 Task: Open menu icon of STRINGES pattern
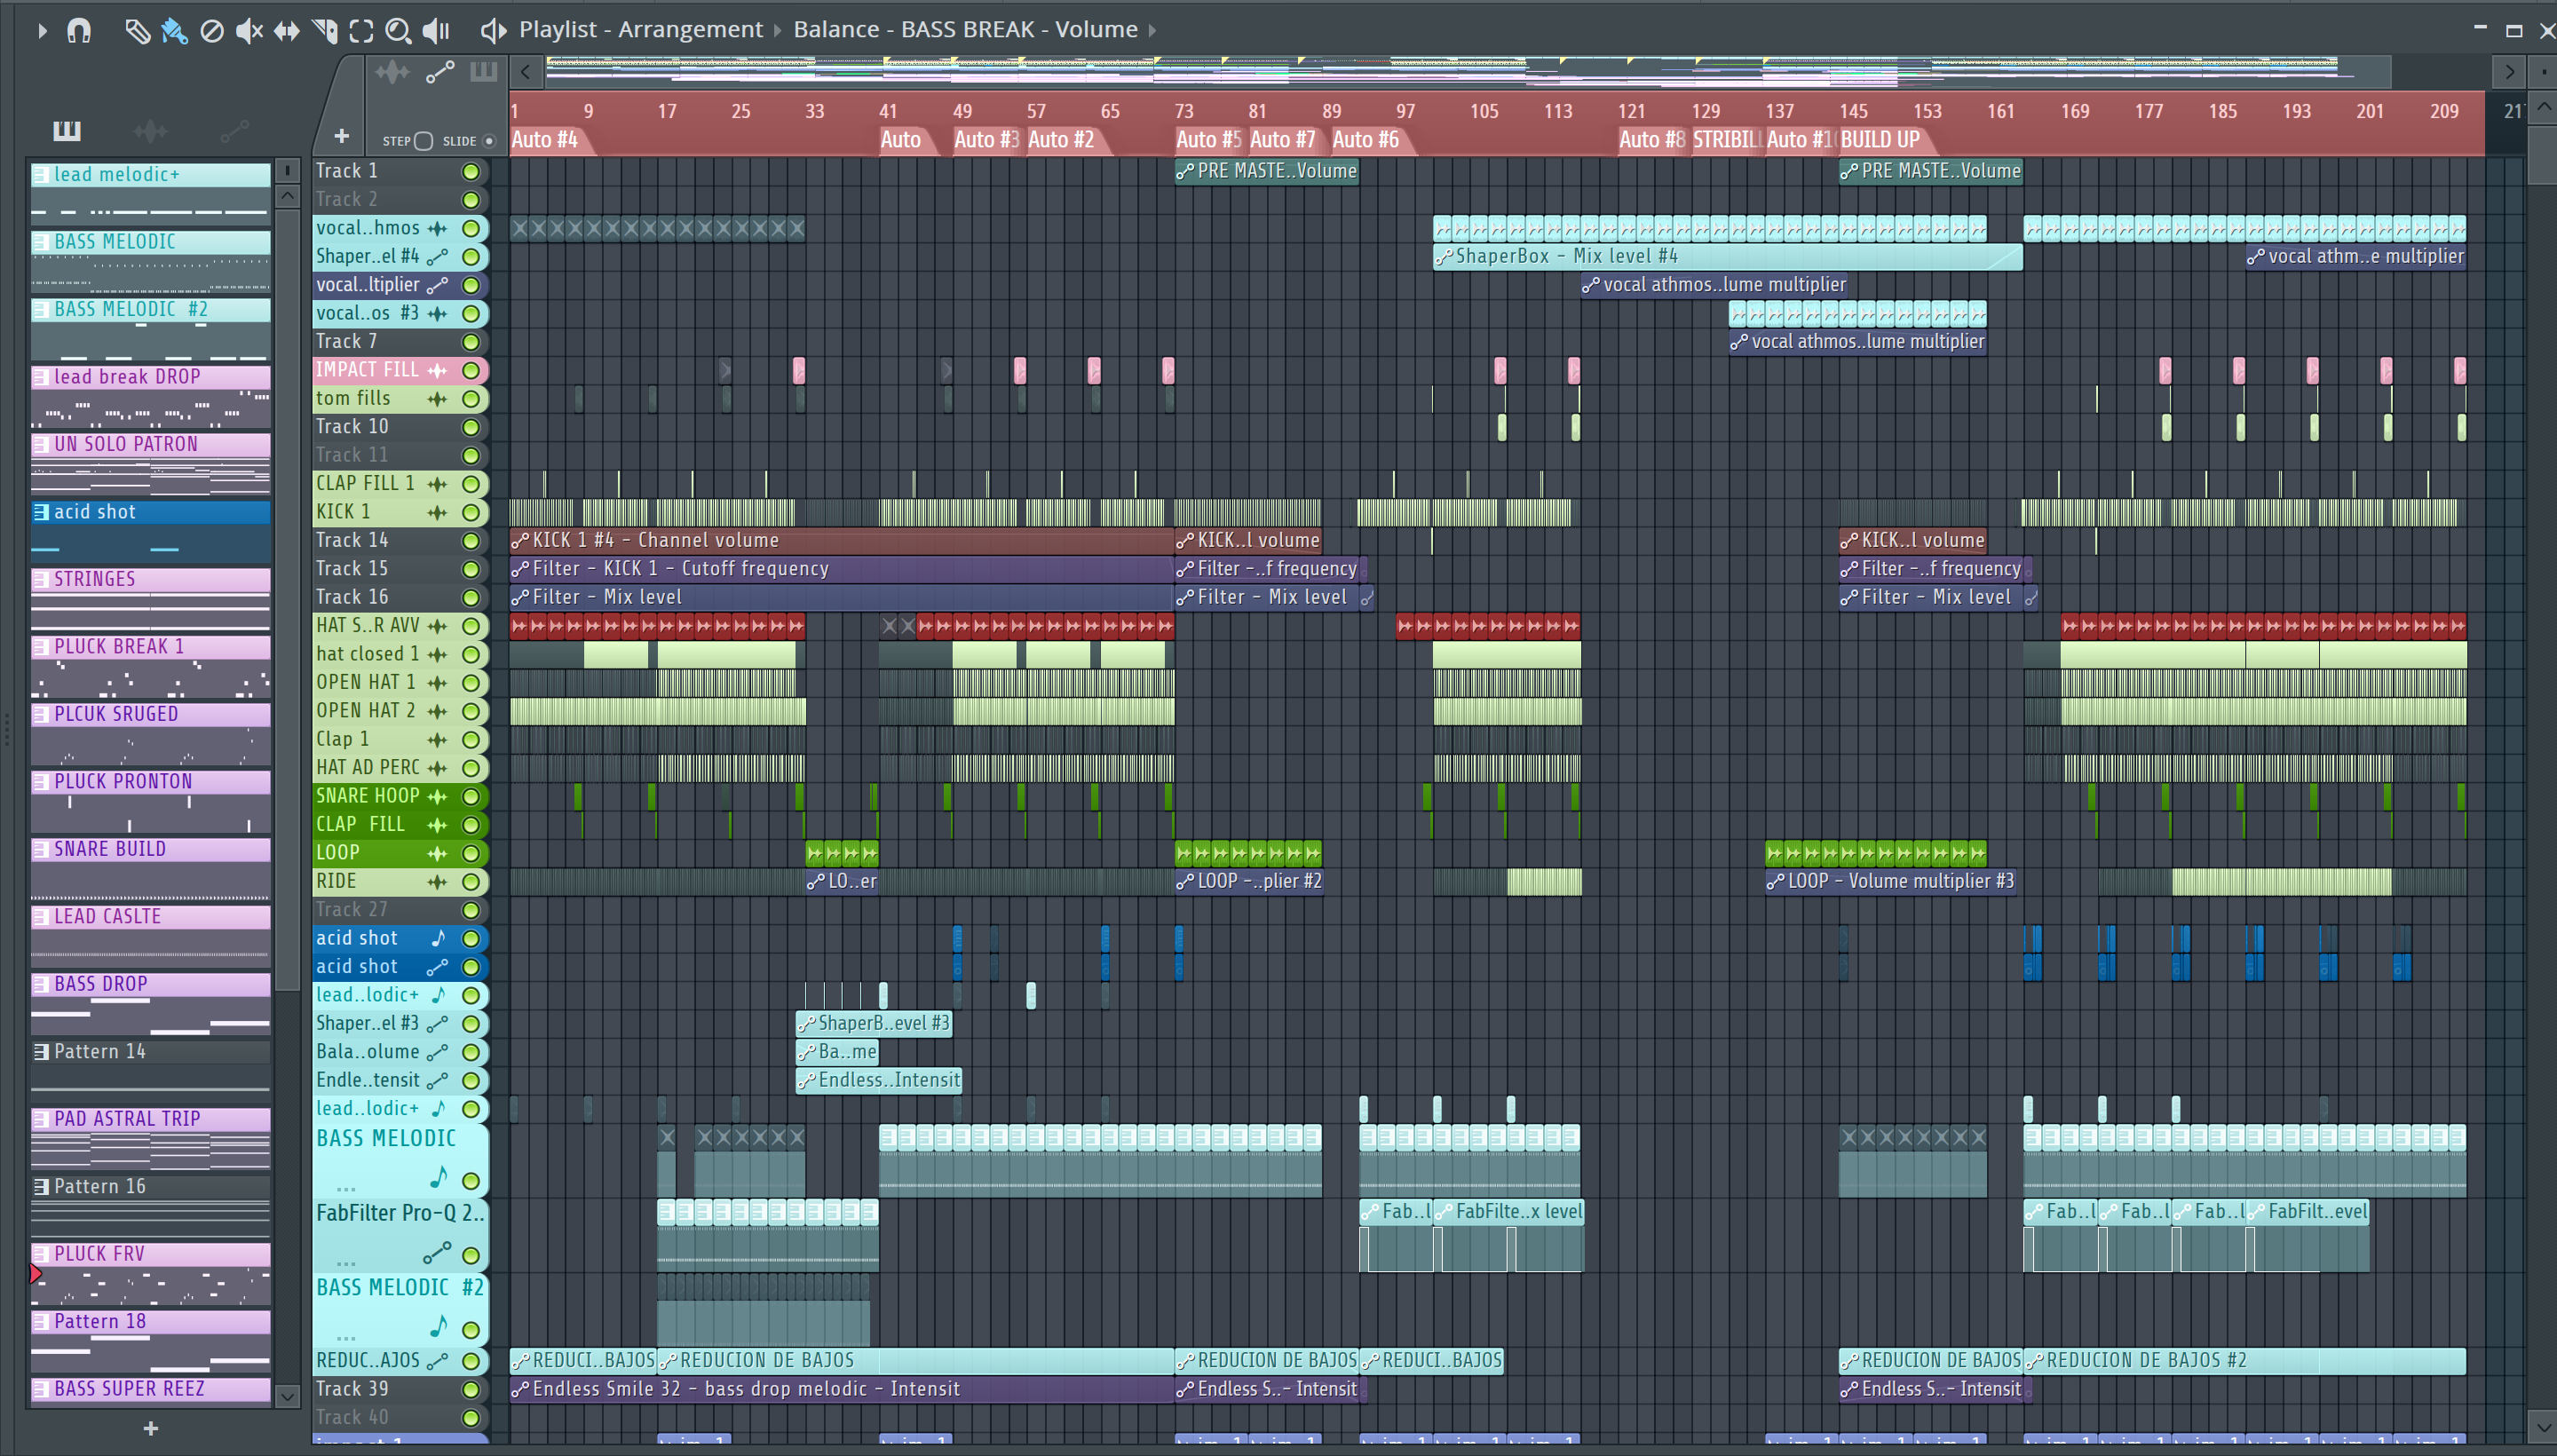(x=41, y=579)
